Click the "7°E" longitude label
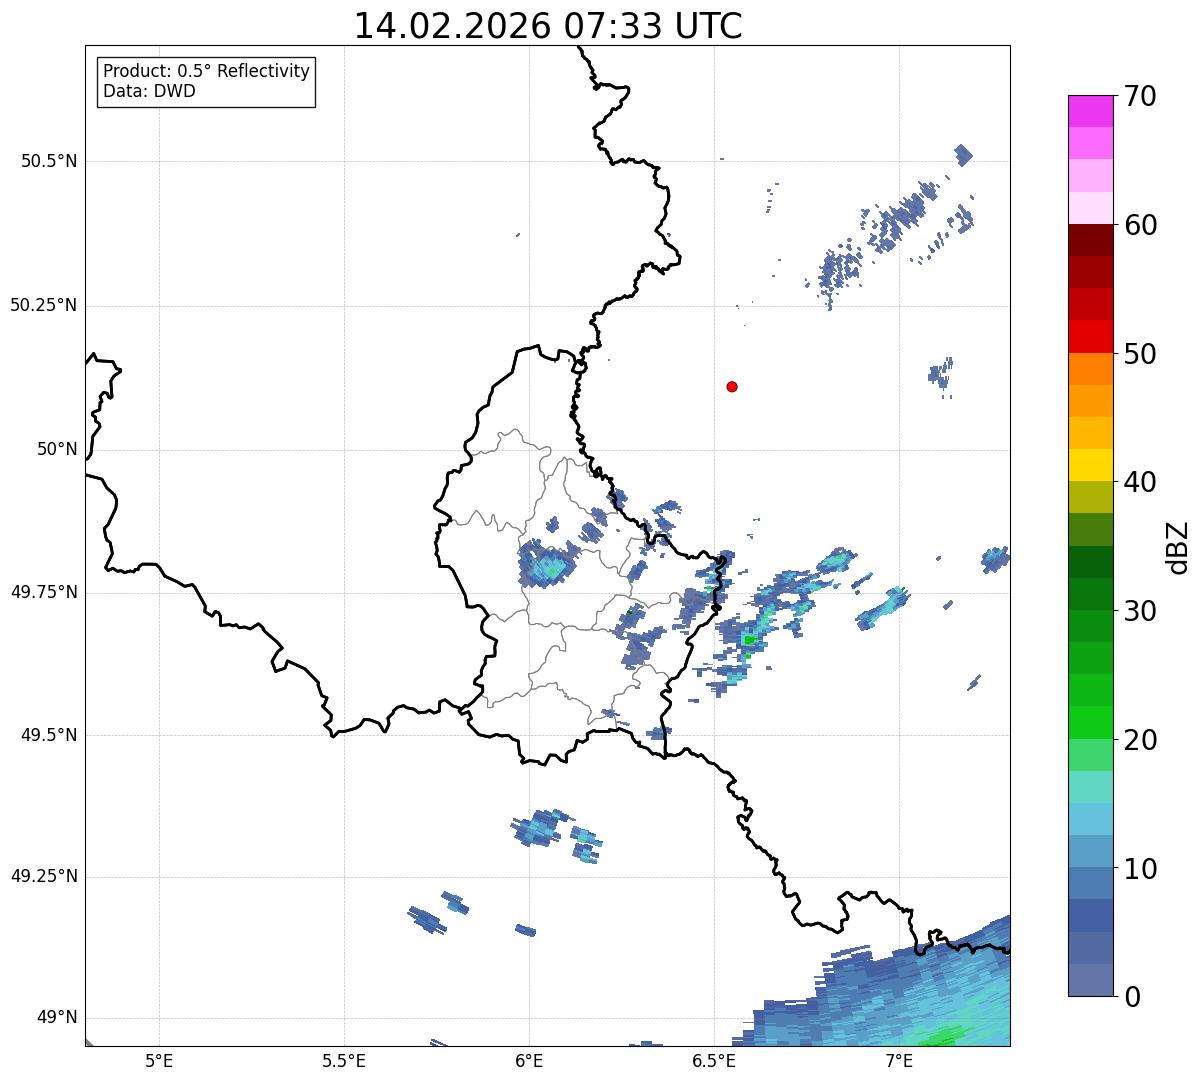Image resolution: width=1202 pixels, height=1081 pixels. pyautogui.click(x=899, y=1061)
